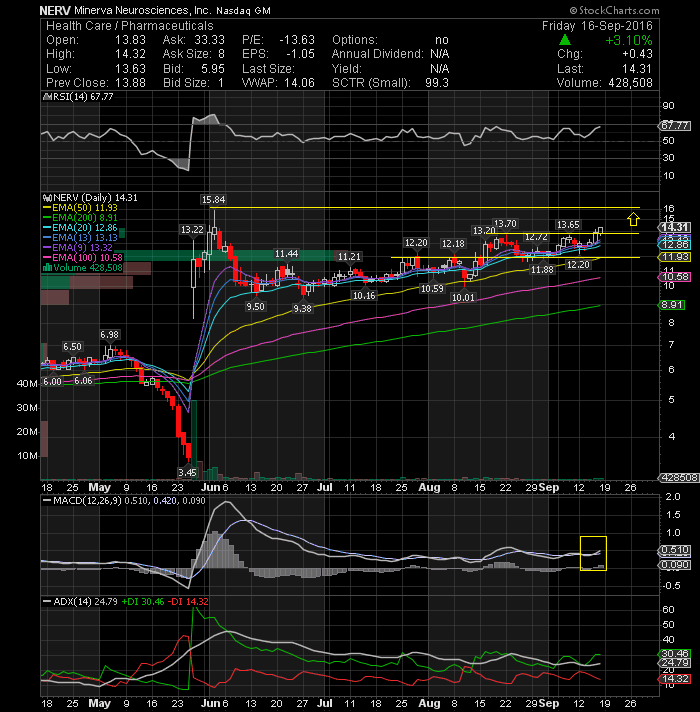Click the 428508 volume tag on right axis

[x=679, y=478]
